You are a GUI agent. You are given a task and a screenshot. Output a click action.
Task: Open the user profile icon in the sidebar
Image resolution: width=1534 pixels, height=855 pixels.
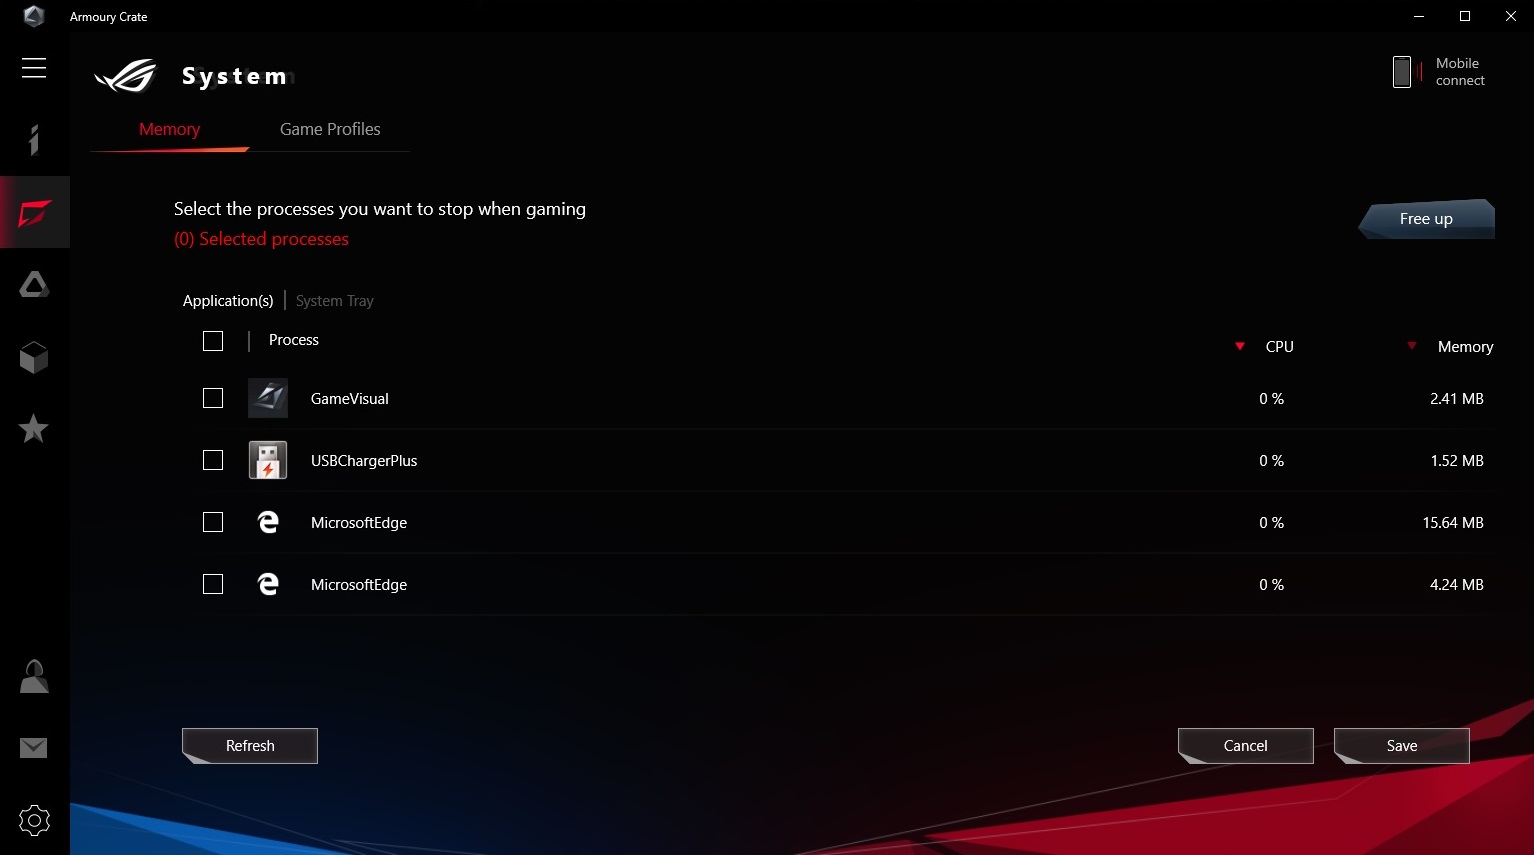pyautogui.click(x=34, y=677)
